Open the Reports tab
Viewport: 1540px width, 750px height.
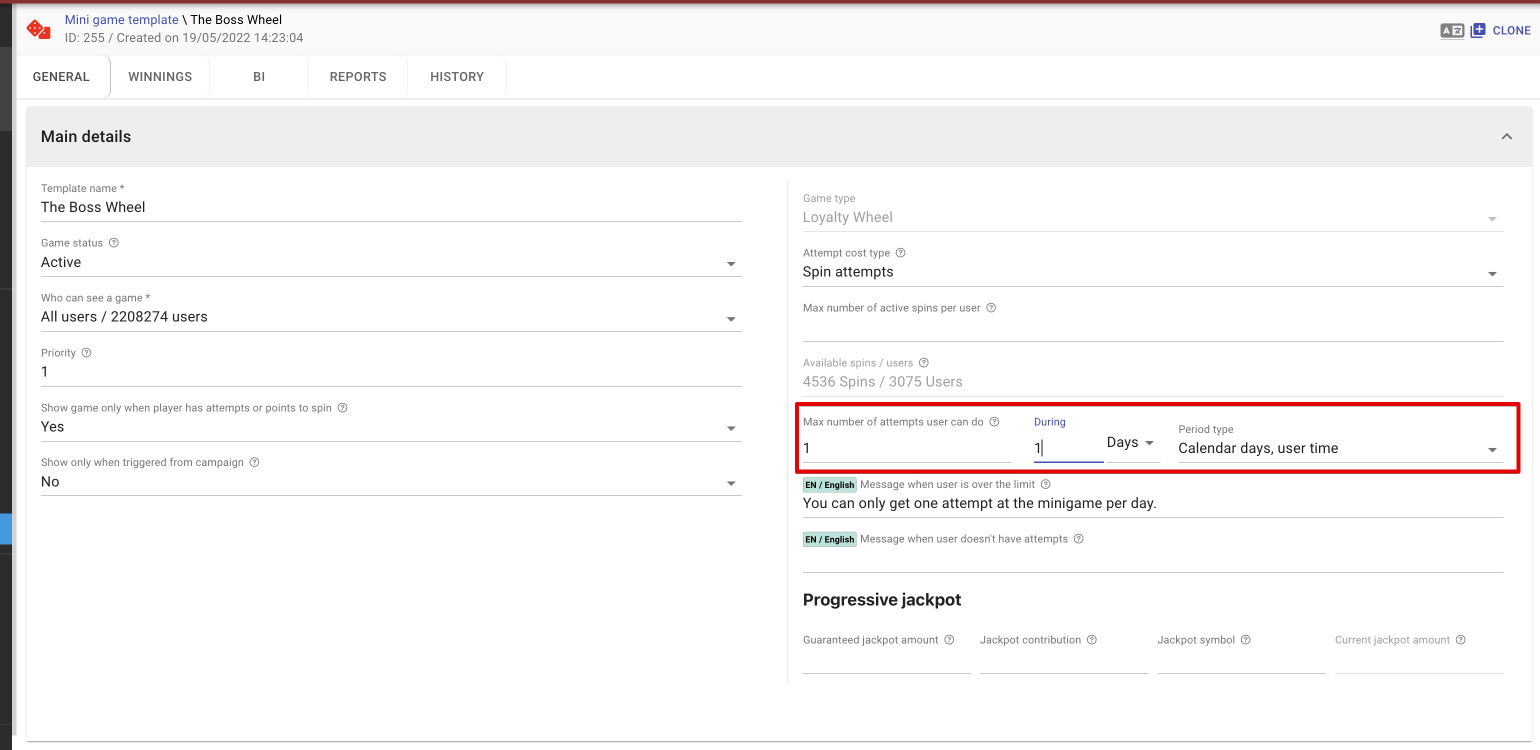pos(358,77)
